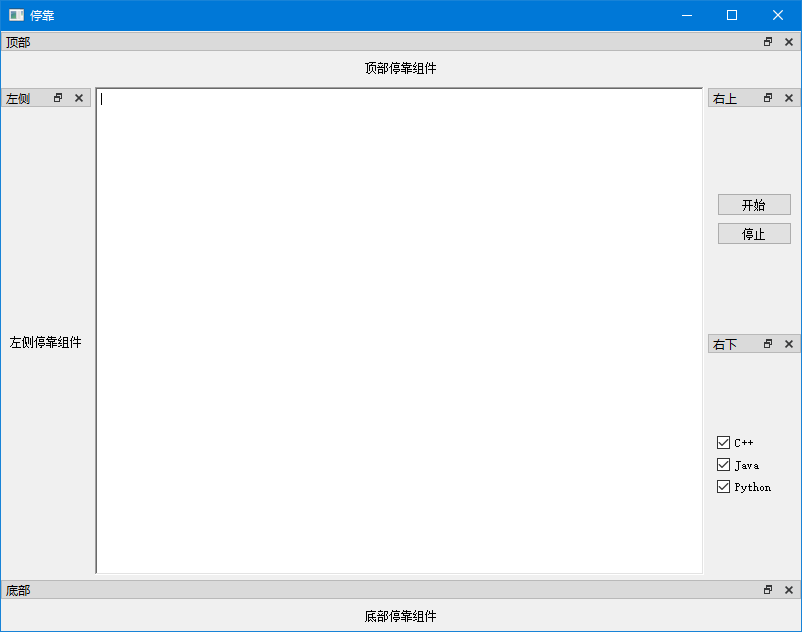Click the 顶部 dock title bar text
The image size is (802, 632).
[18, 42]
